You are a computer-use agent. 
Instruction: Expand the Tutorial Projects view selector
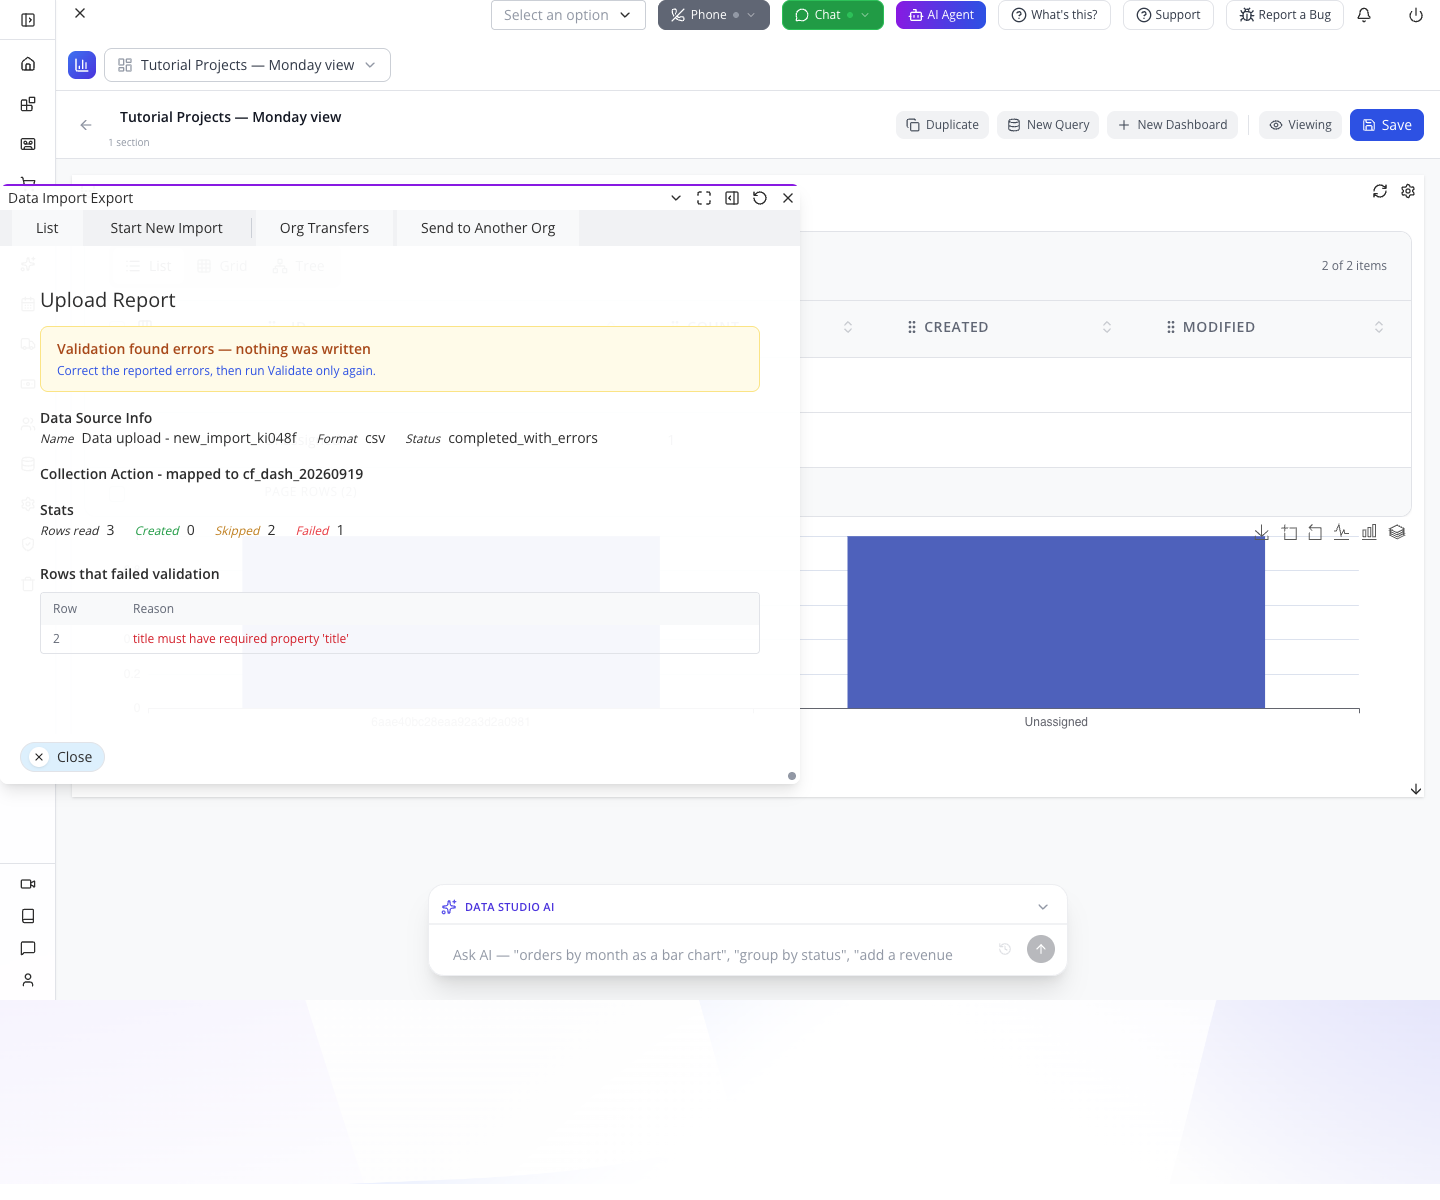coord(247,65)
